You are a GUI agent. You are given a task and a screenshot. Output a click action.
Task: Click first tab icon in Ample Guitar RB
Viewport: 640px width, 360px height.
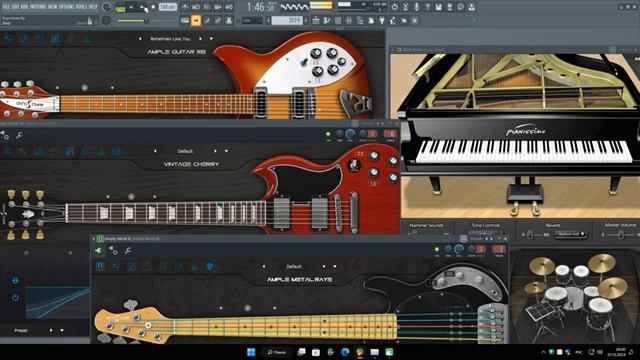[8, 39]
